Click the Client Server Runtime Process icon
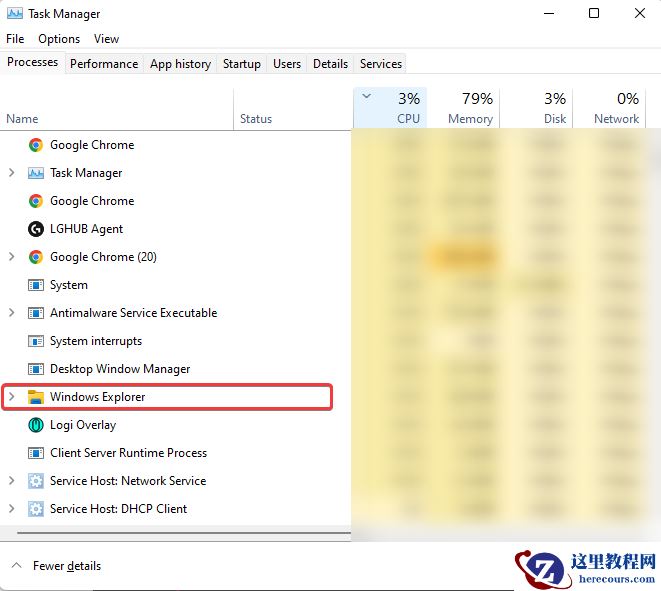This screenshot has height=591, width=661. tap(36, 453)
